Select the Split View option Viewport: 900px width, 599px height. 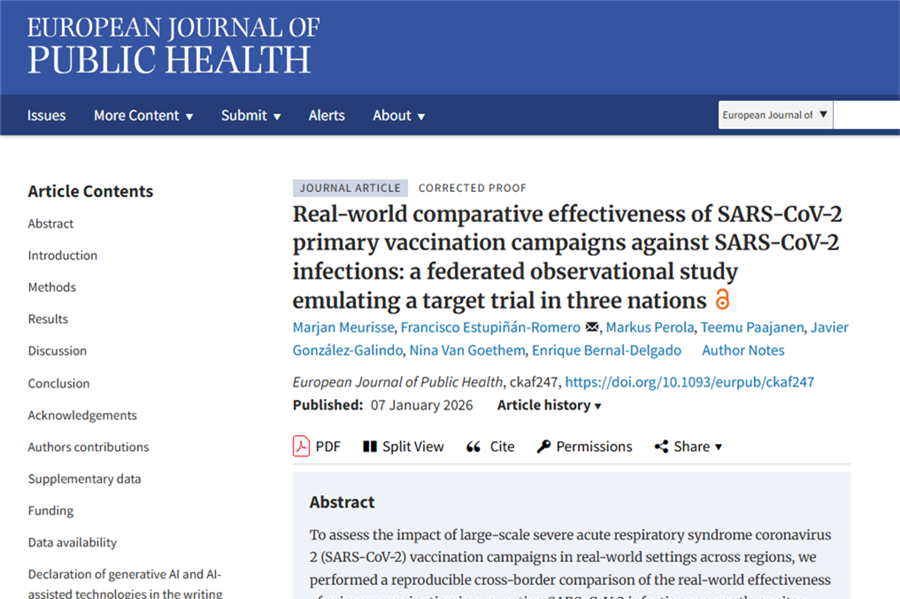[x=403, y=446]
